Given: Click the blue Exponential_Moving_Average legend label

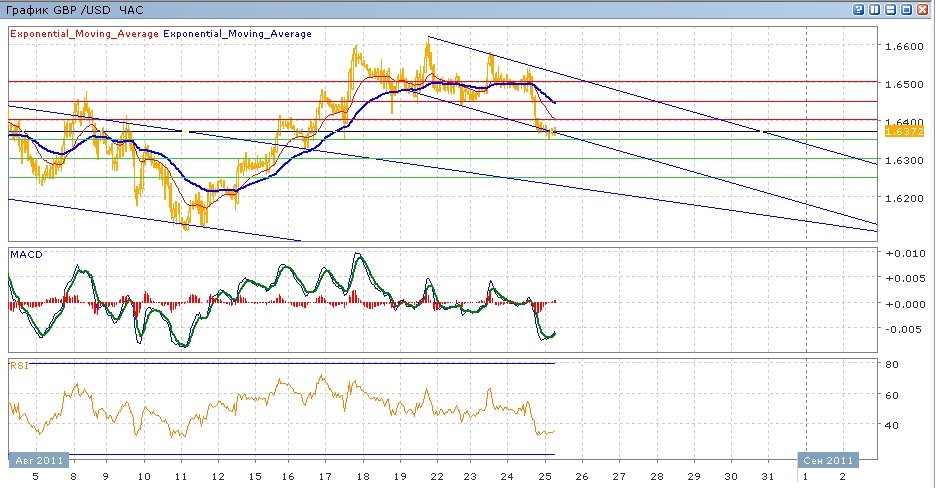Looking at the screenshot, I should [238, 34].
